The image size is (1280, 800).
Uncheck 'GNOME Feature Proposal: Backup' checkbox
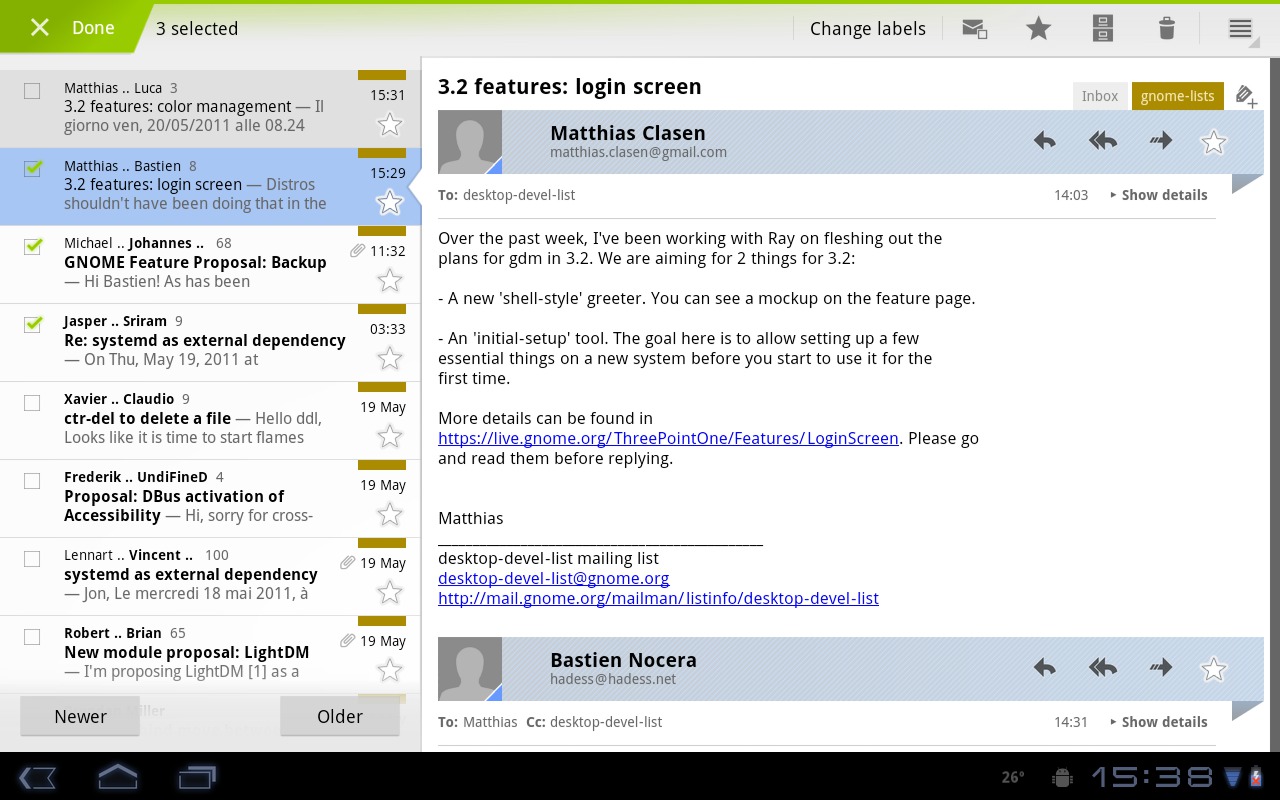click(32, 247)
